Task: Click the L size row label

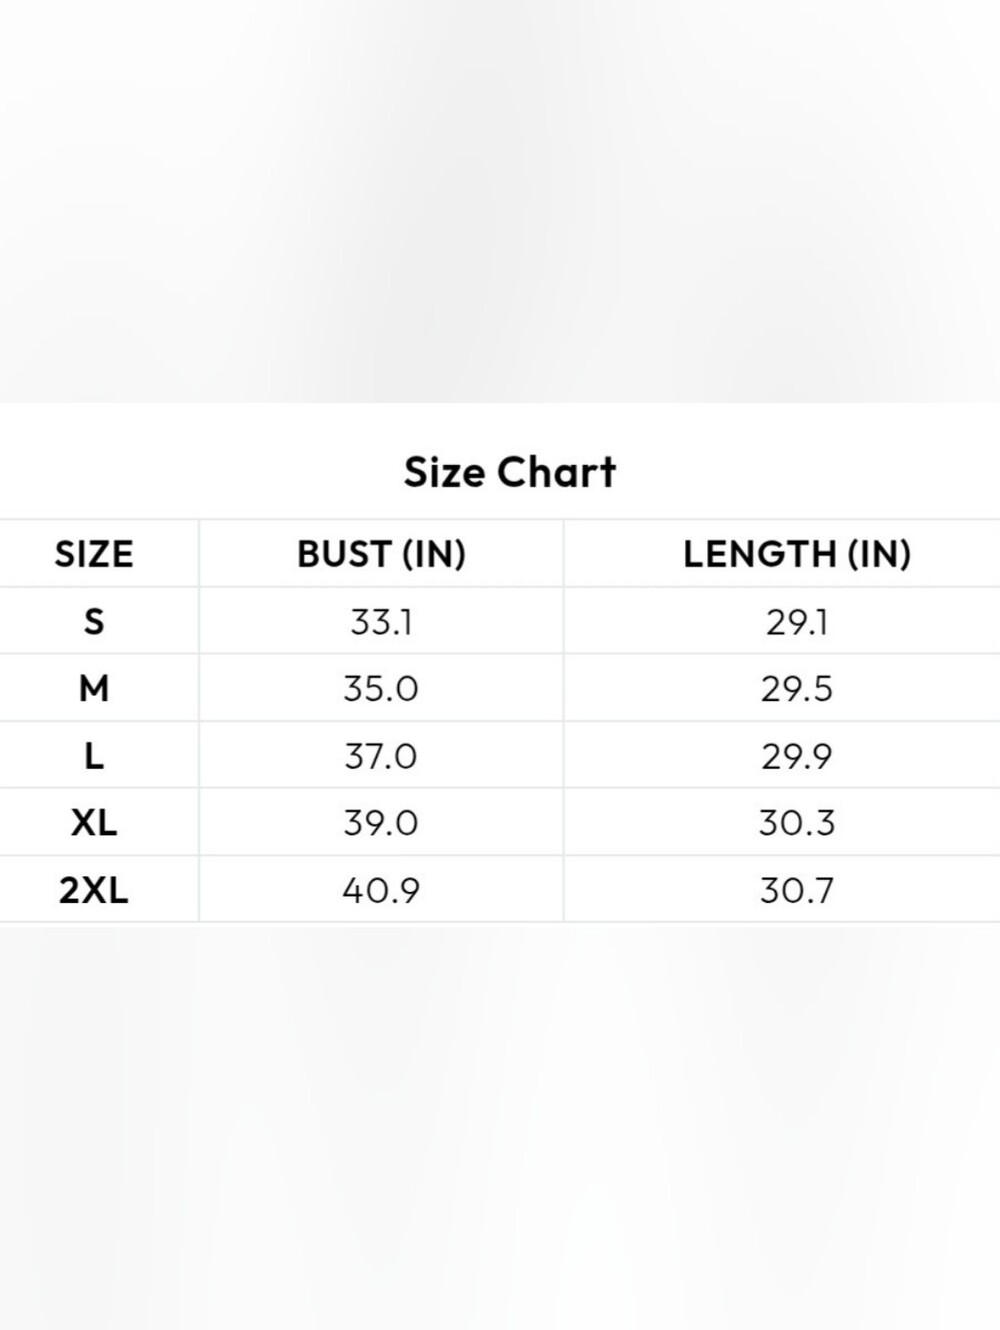Action: tap(94, 756)
